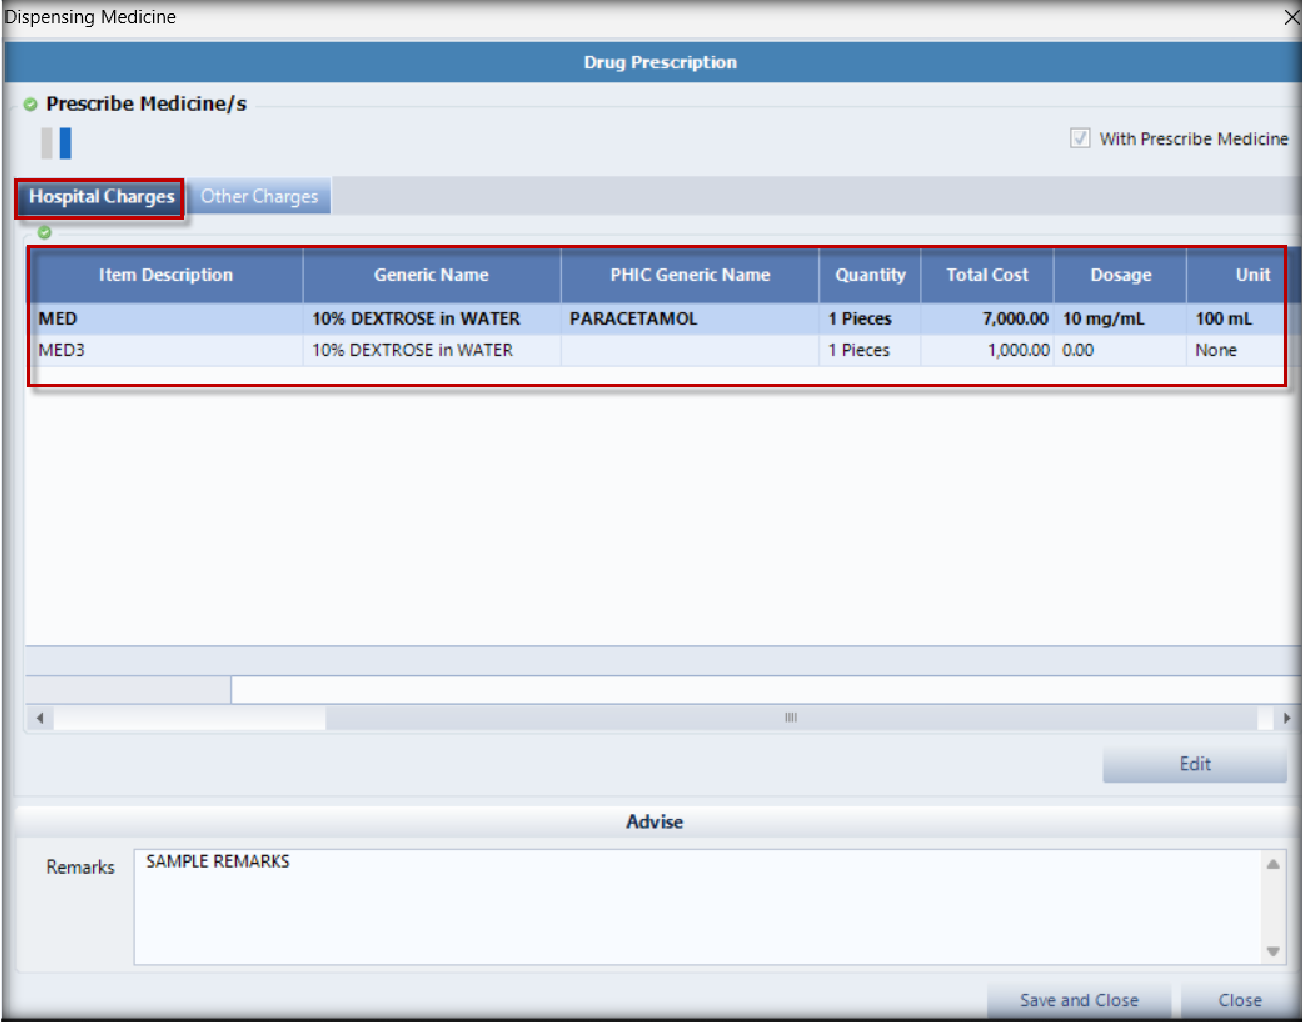1302x1022 pixels.
Task: Sort by the Item Description column header
Action: point(165,275)
